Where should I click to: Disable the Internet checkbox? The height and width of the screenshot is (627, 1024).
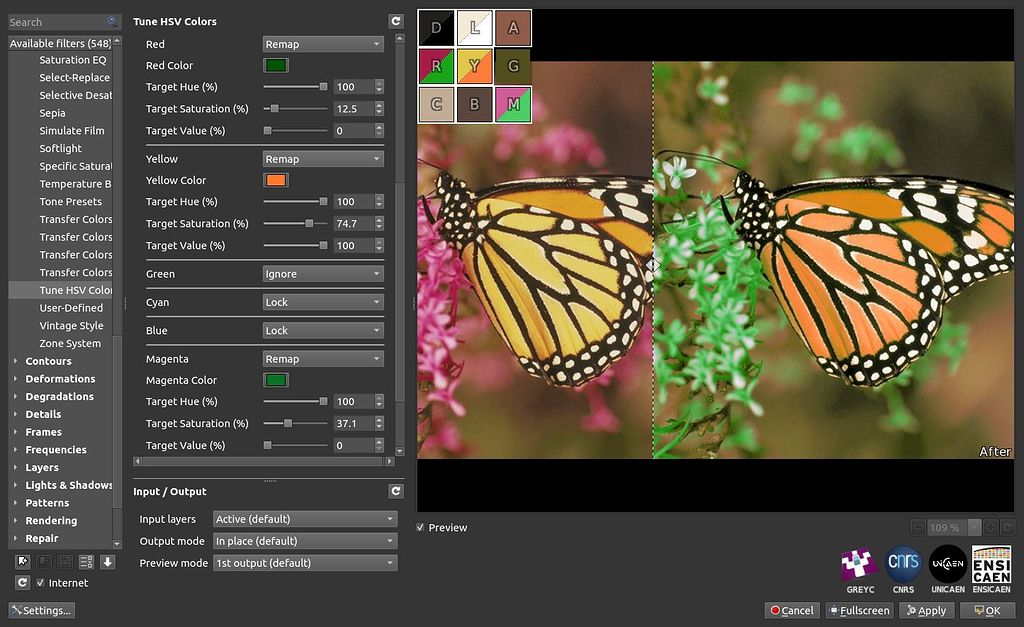coord(40,582)
